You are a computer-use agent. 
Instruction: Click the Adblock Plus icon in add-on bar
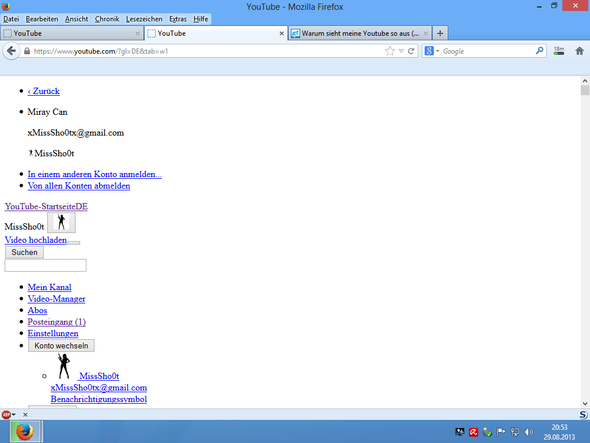(x=6, y=414)
